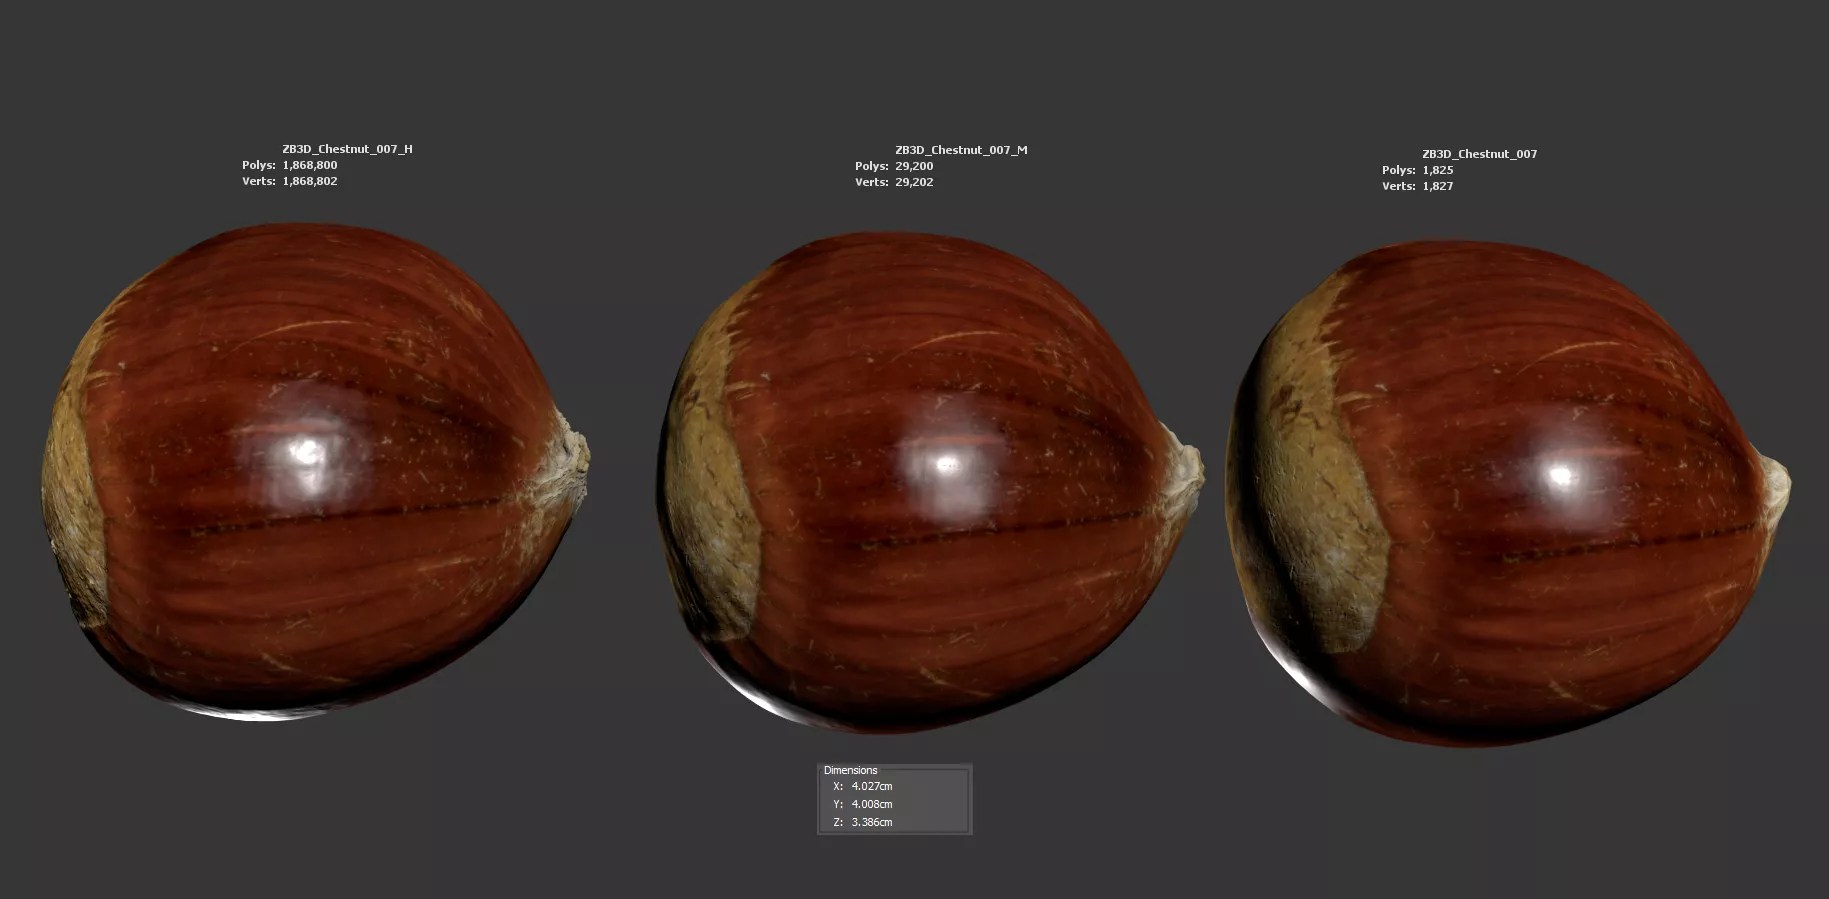Select the ZB3D_Chestnut_007_M name label

pyautogui.click(x=961, y=150)
